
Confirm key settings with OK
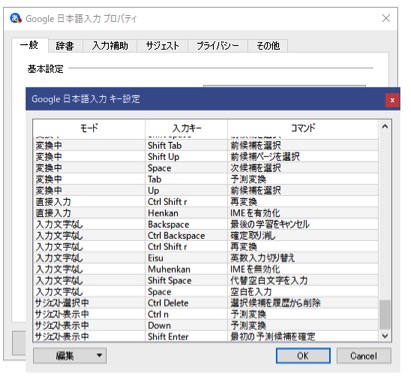point(303,356)
